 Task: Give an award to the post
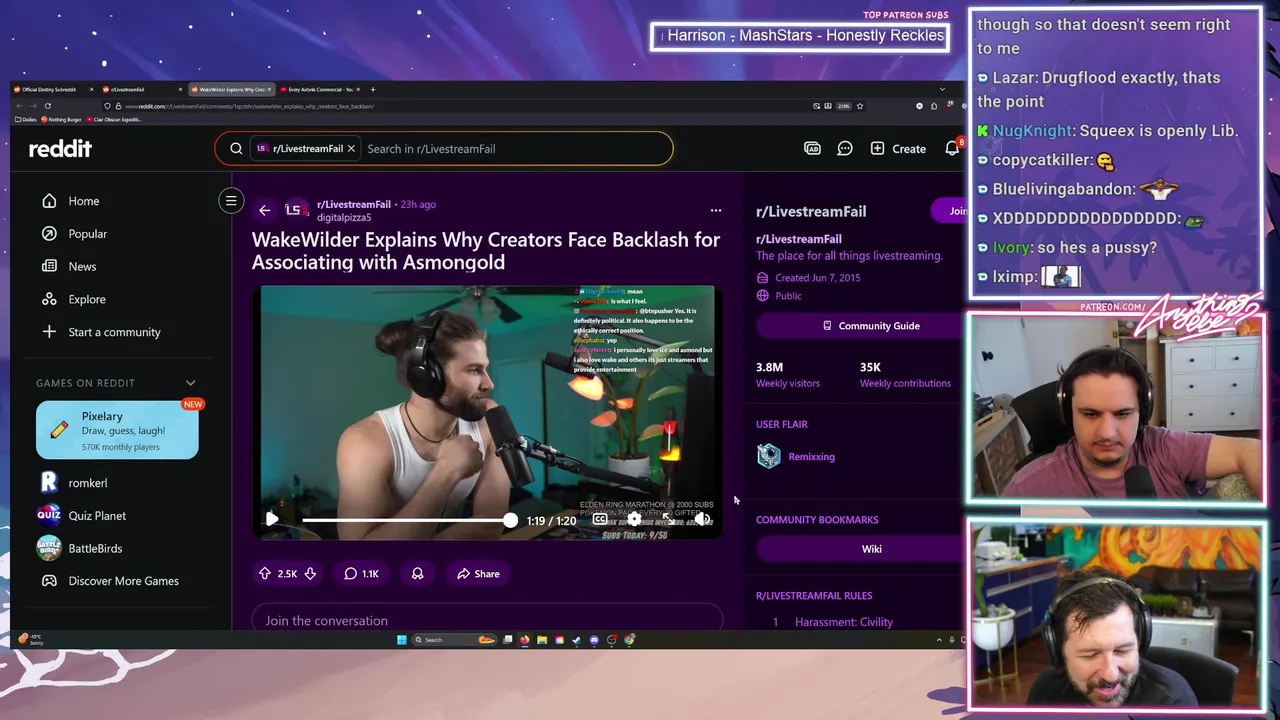point(417,574)
